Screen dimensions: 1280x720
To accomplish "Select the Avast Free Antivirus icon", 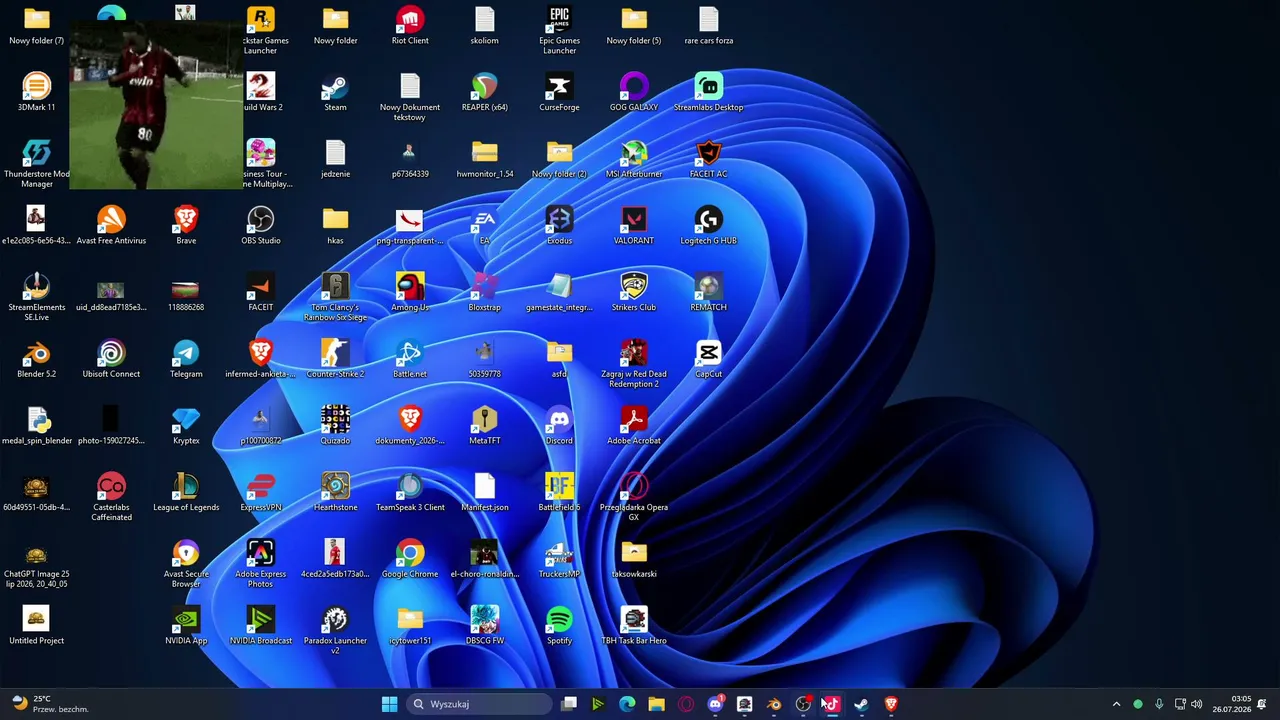I will click(x=111, y=226).
